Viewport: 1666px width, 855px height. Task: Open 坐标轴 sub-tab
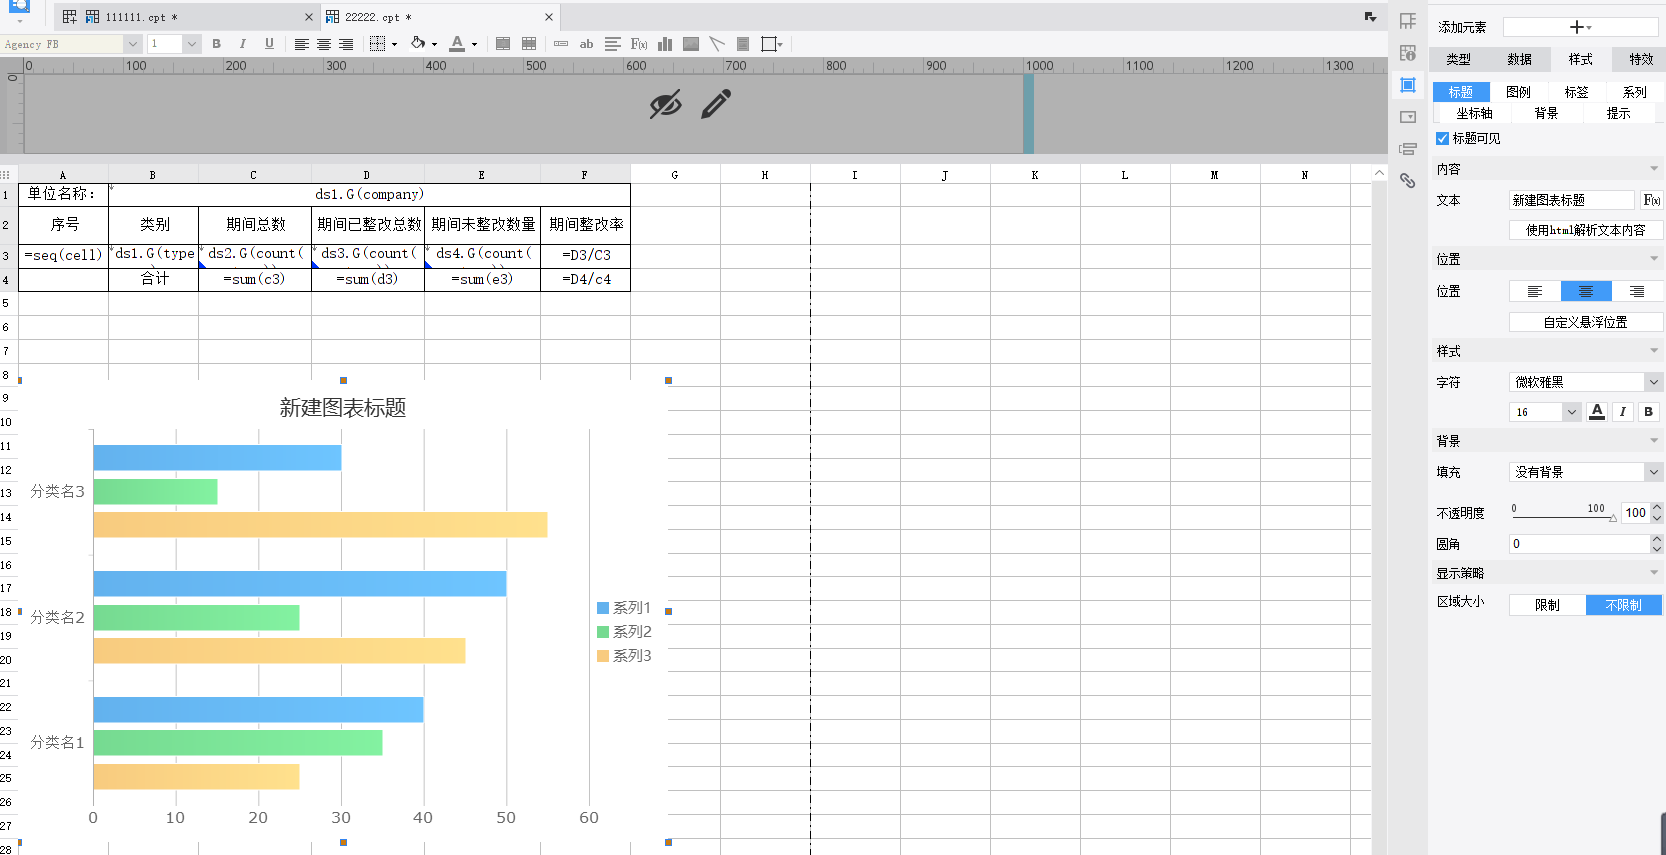1474,114
